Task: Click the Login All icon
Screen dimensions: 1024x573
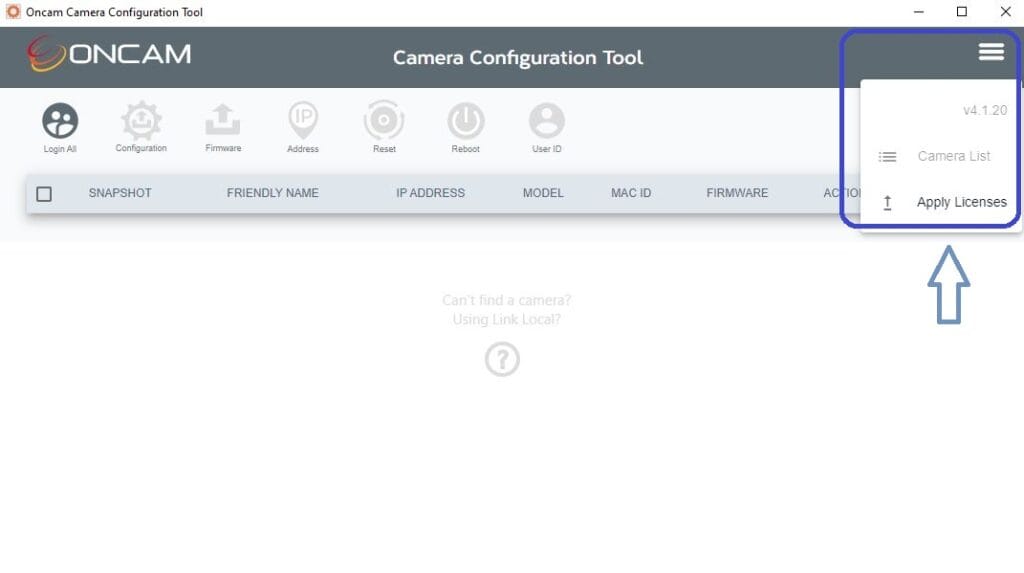Action: [60, 121]
